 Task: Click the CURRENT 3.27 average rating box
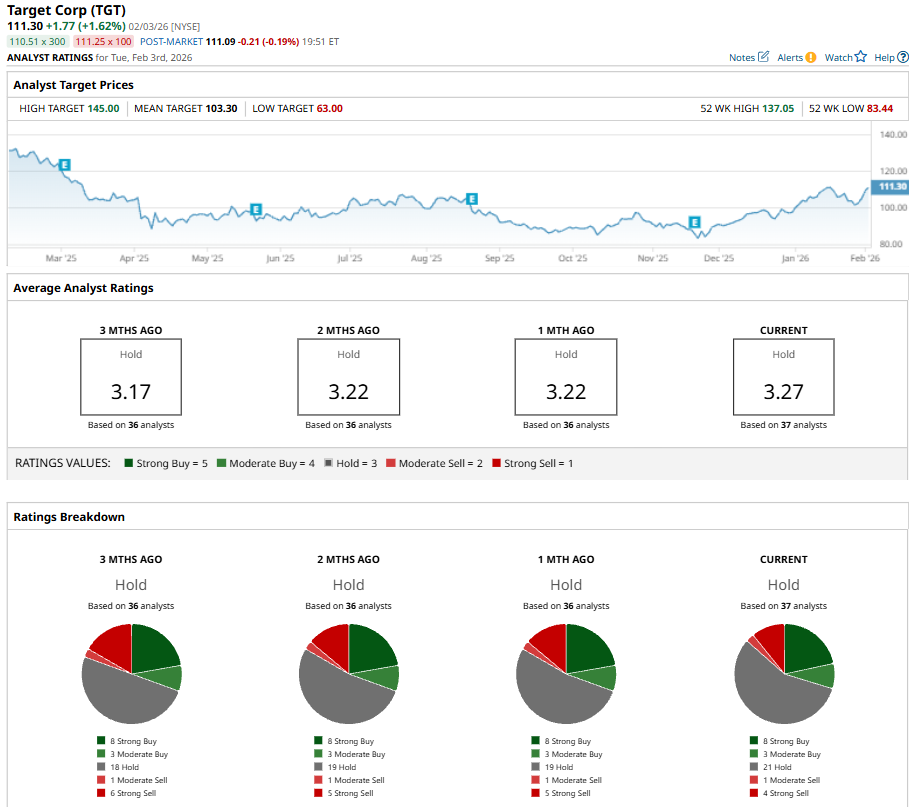pyautogui.click(x=783, y=376)
